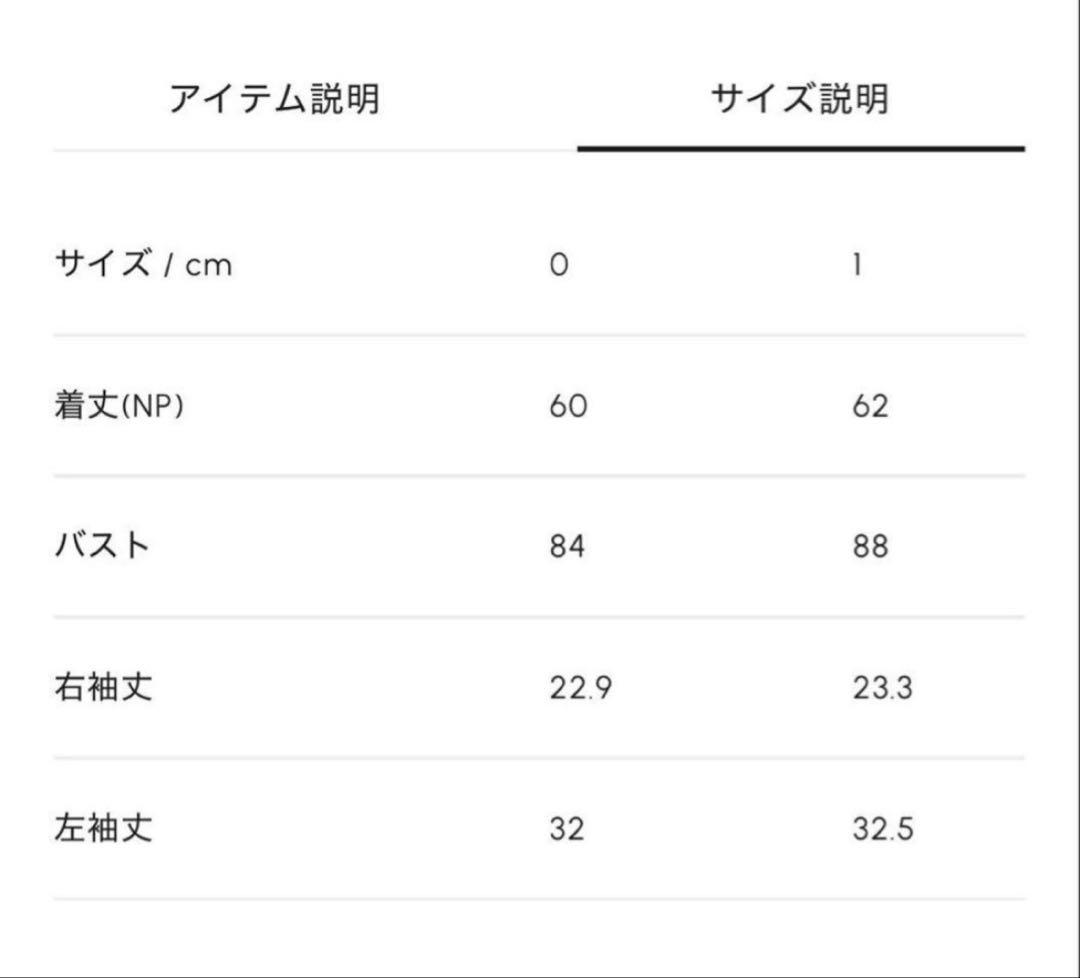Click the サイズ / cm row label
This screenshot has height=978, width=1080.
(143, 264)
